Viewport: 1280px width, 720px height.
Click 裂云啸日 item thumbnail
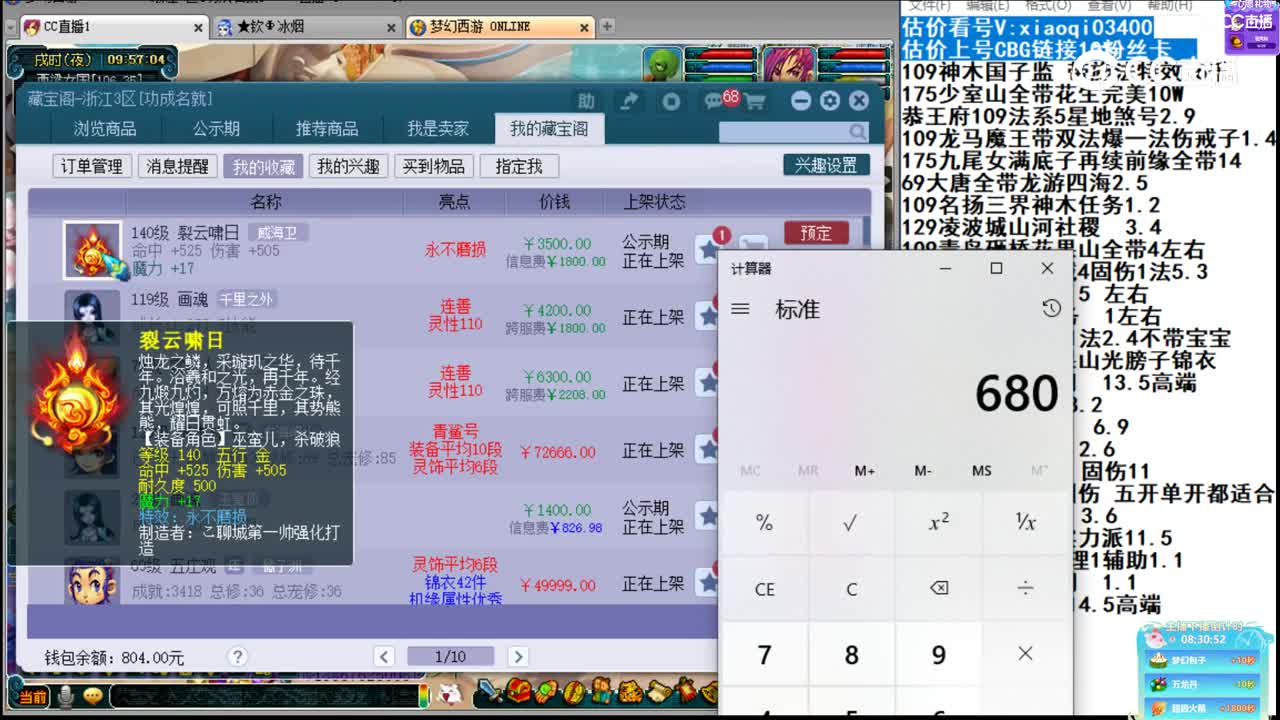tap(93, 250)
